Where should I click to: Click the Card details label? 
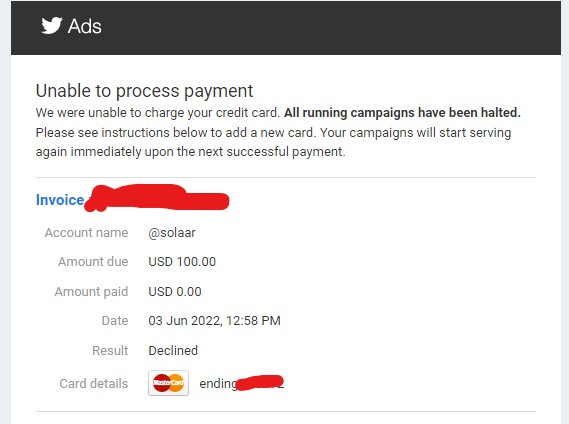[x=94, y=384]
